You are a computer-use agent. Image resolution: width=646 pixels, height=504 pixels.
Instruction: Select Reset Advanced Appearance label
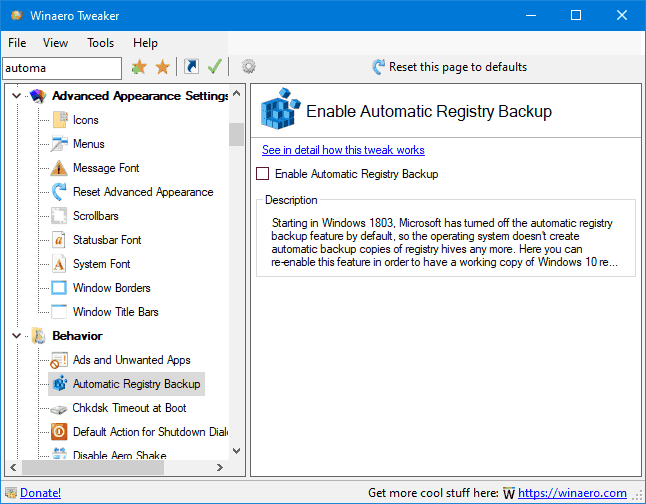pyautogui.click(x=143, y=192)
